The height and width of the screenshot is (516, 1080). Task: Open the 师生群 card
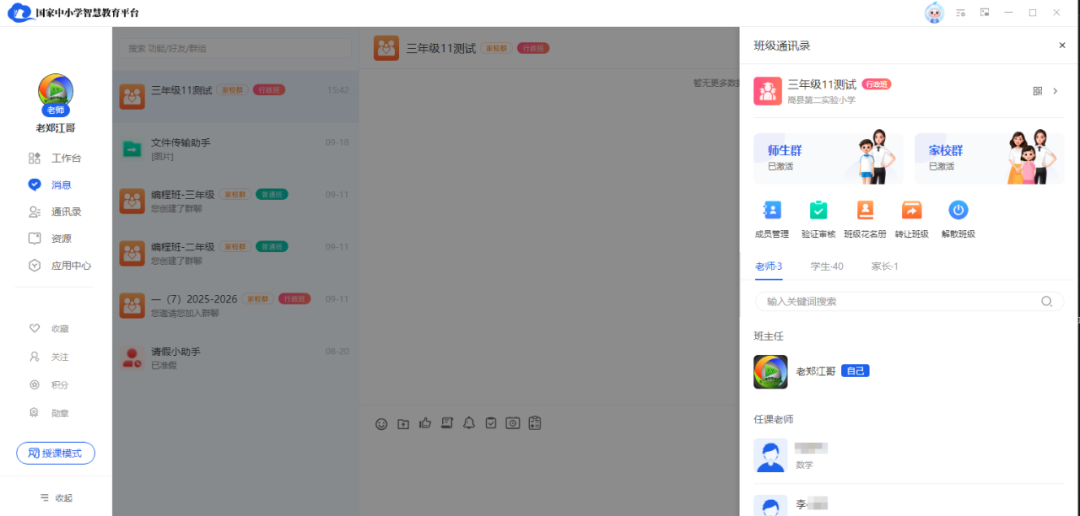point(828,158)
